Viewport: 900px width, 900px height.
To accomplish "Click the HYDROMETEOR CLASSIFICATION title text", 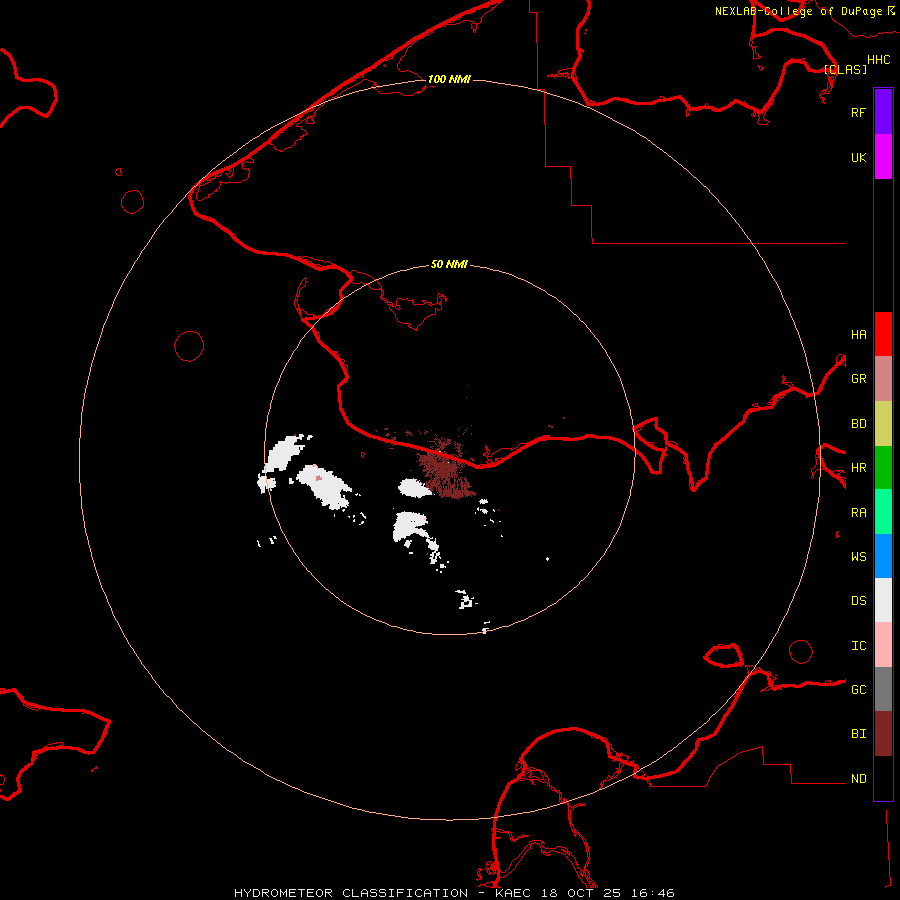I will pos(351,893).
